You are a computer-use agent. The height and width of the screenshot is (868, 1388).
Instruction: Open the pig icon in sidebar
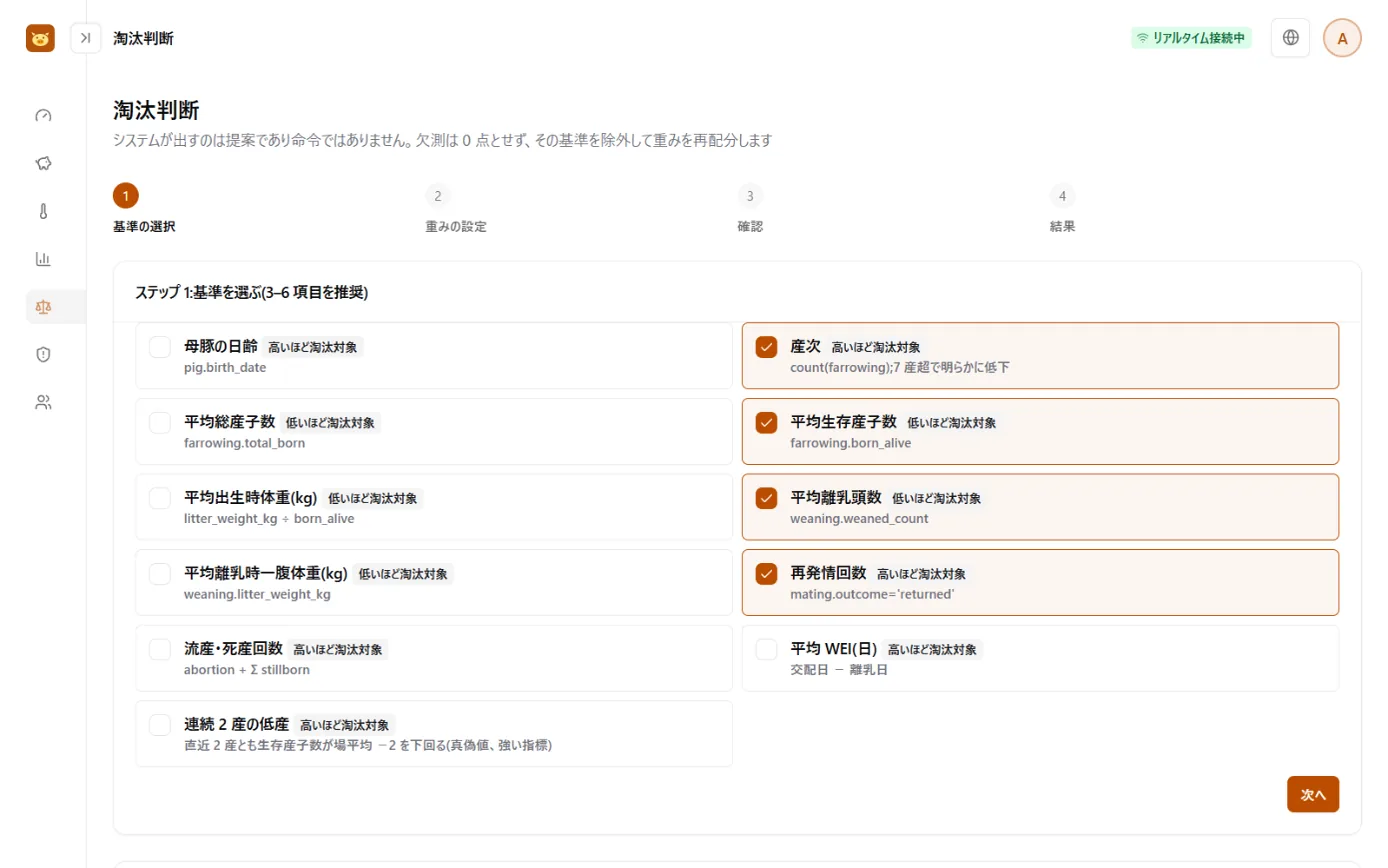click(x=43, y=163)
